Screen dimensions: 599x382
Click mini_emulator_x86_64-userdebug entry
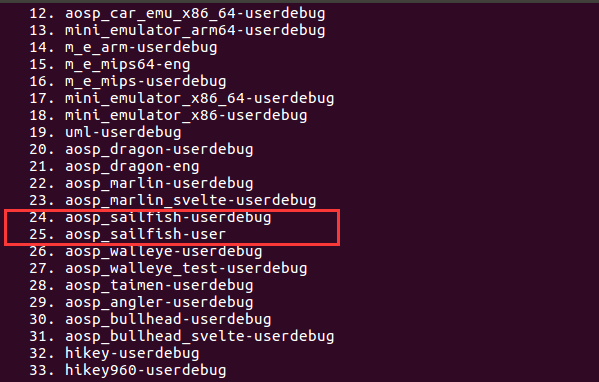pos(199,98)
